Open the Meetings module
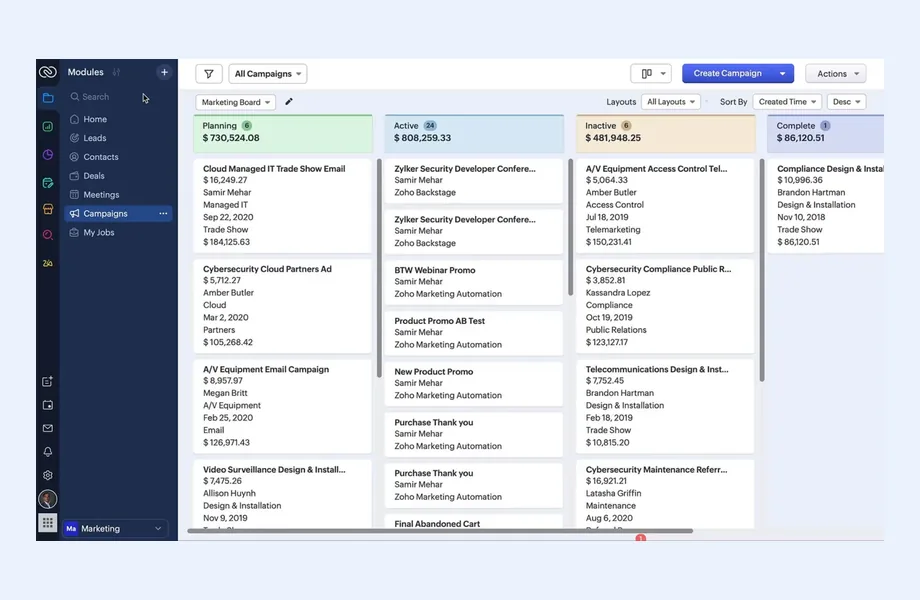Image resolution: width=920 pixels, height=600 pixels. point(101,195)
